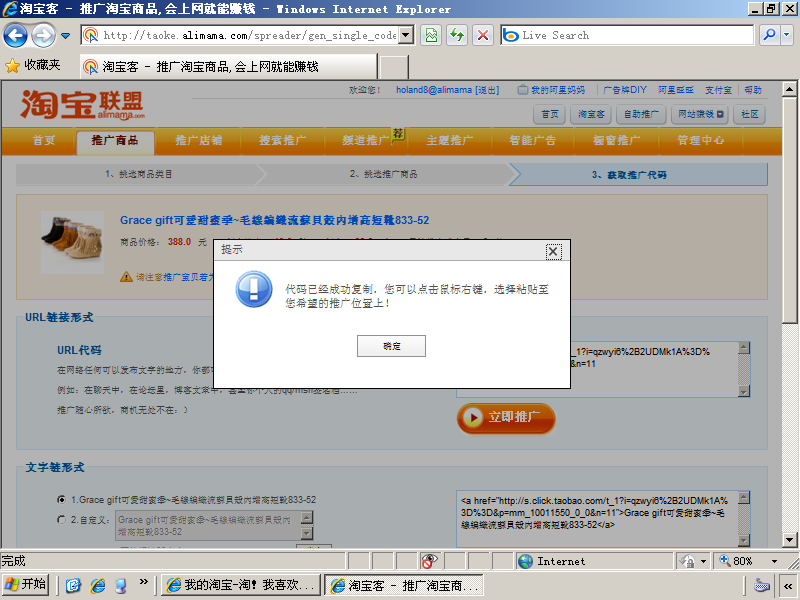Select radio option 2 自定义
800x600 pixels.
(x=62, y=520)
